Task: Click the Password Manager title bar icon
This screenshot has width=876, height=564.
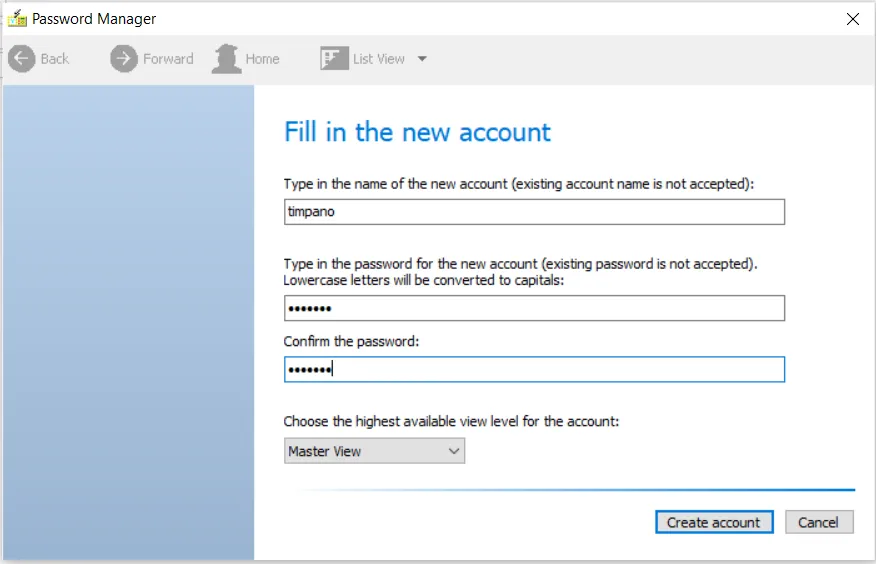Action: (x=17, y=18)
